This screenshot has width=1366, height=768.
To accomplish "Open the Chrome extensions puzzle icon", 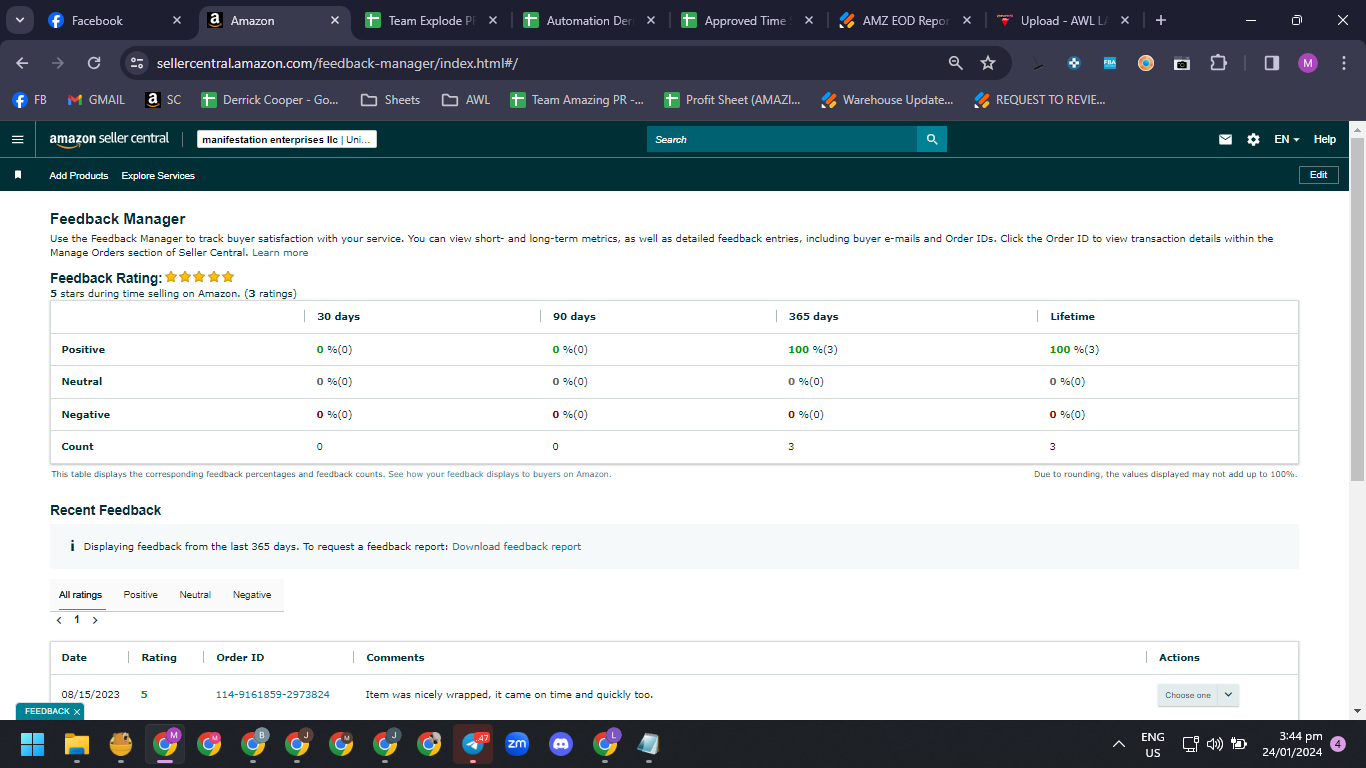I will 1218,63.
